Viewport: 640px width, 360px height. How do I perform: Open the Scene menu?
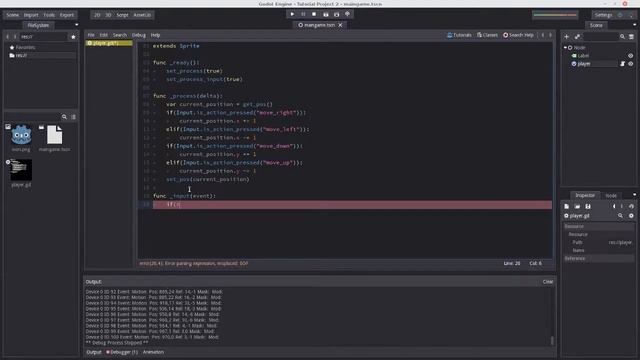click(13, 15)
